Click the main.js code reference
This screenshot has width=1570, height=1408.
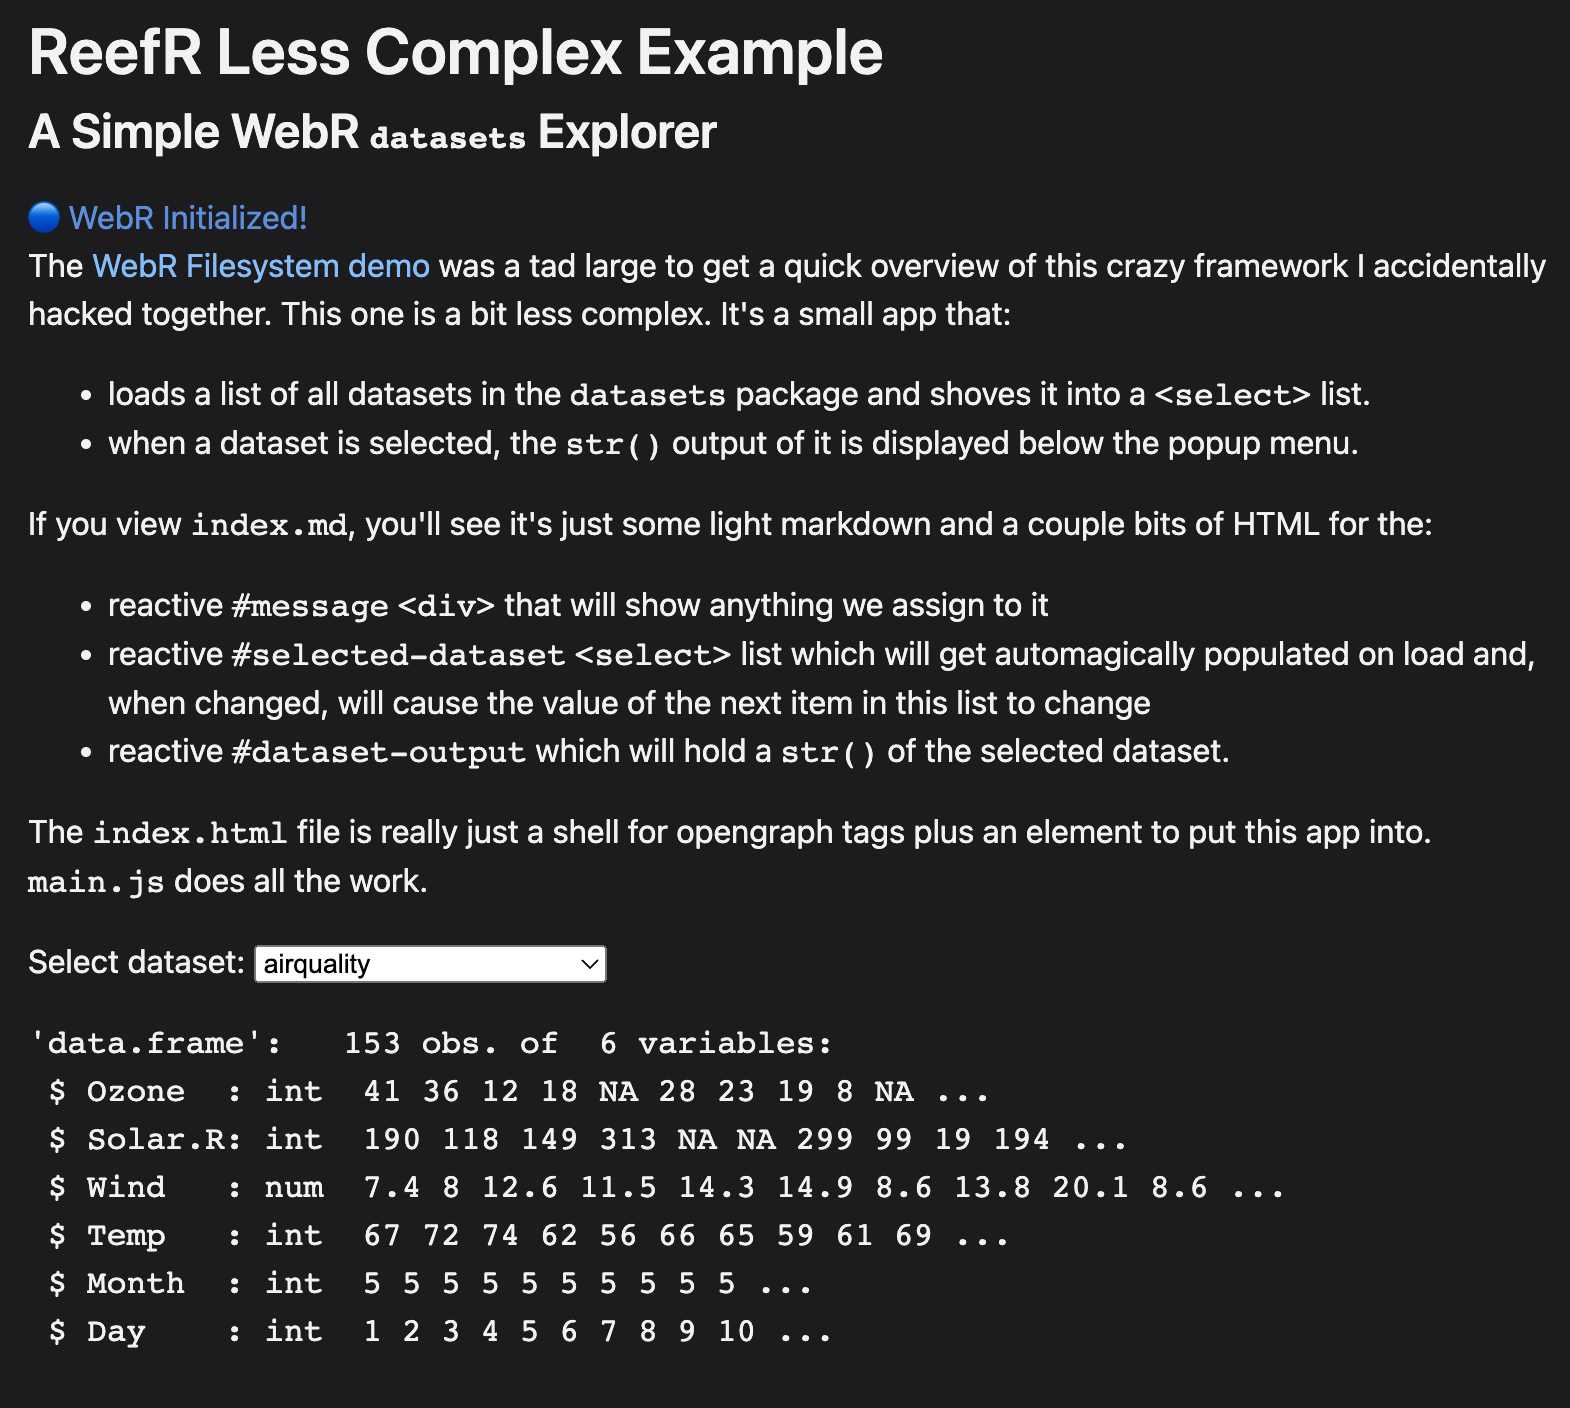coord(96,881)
